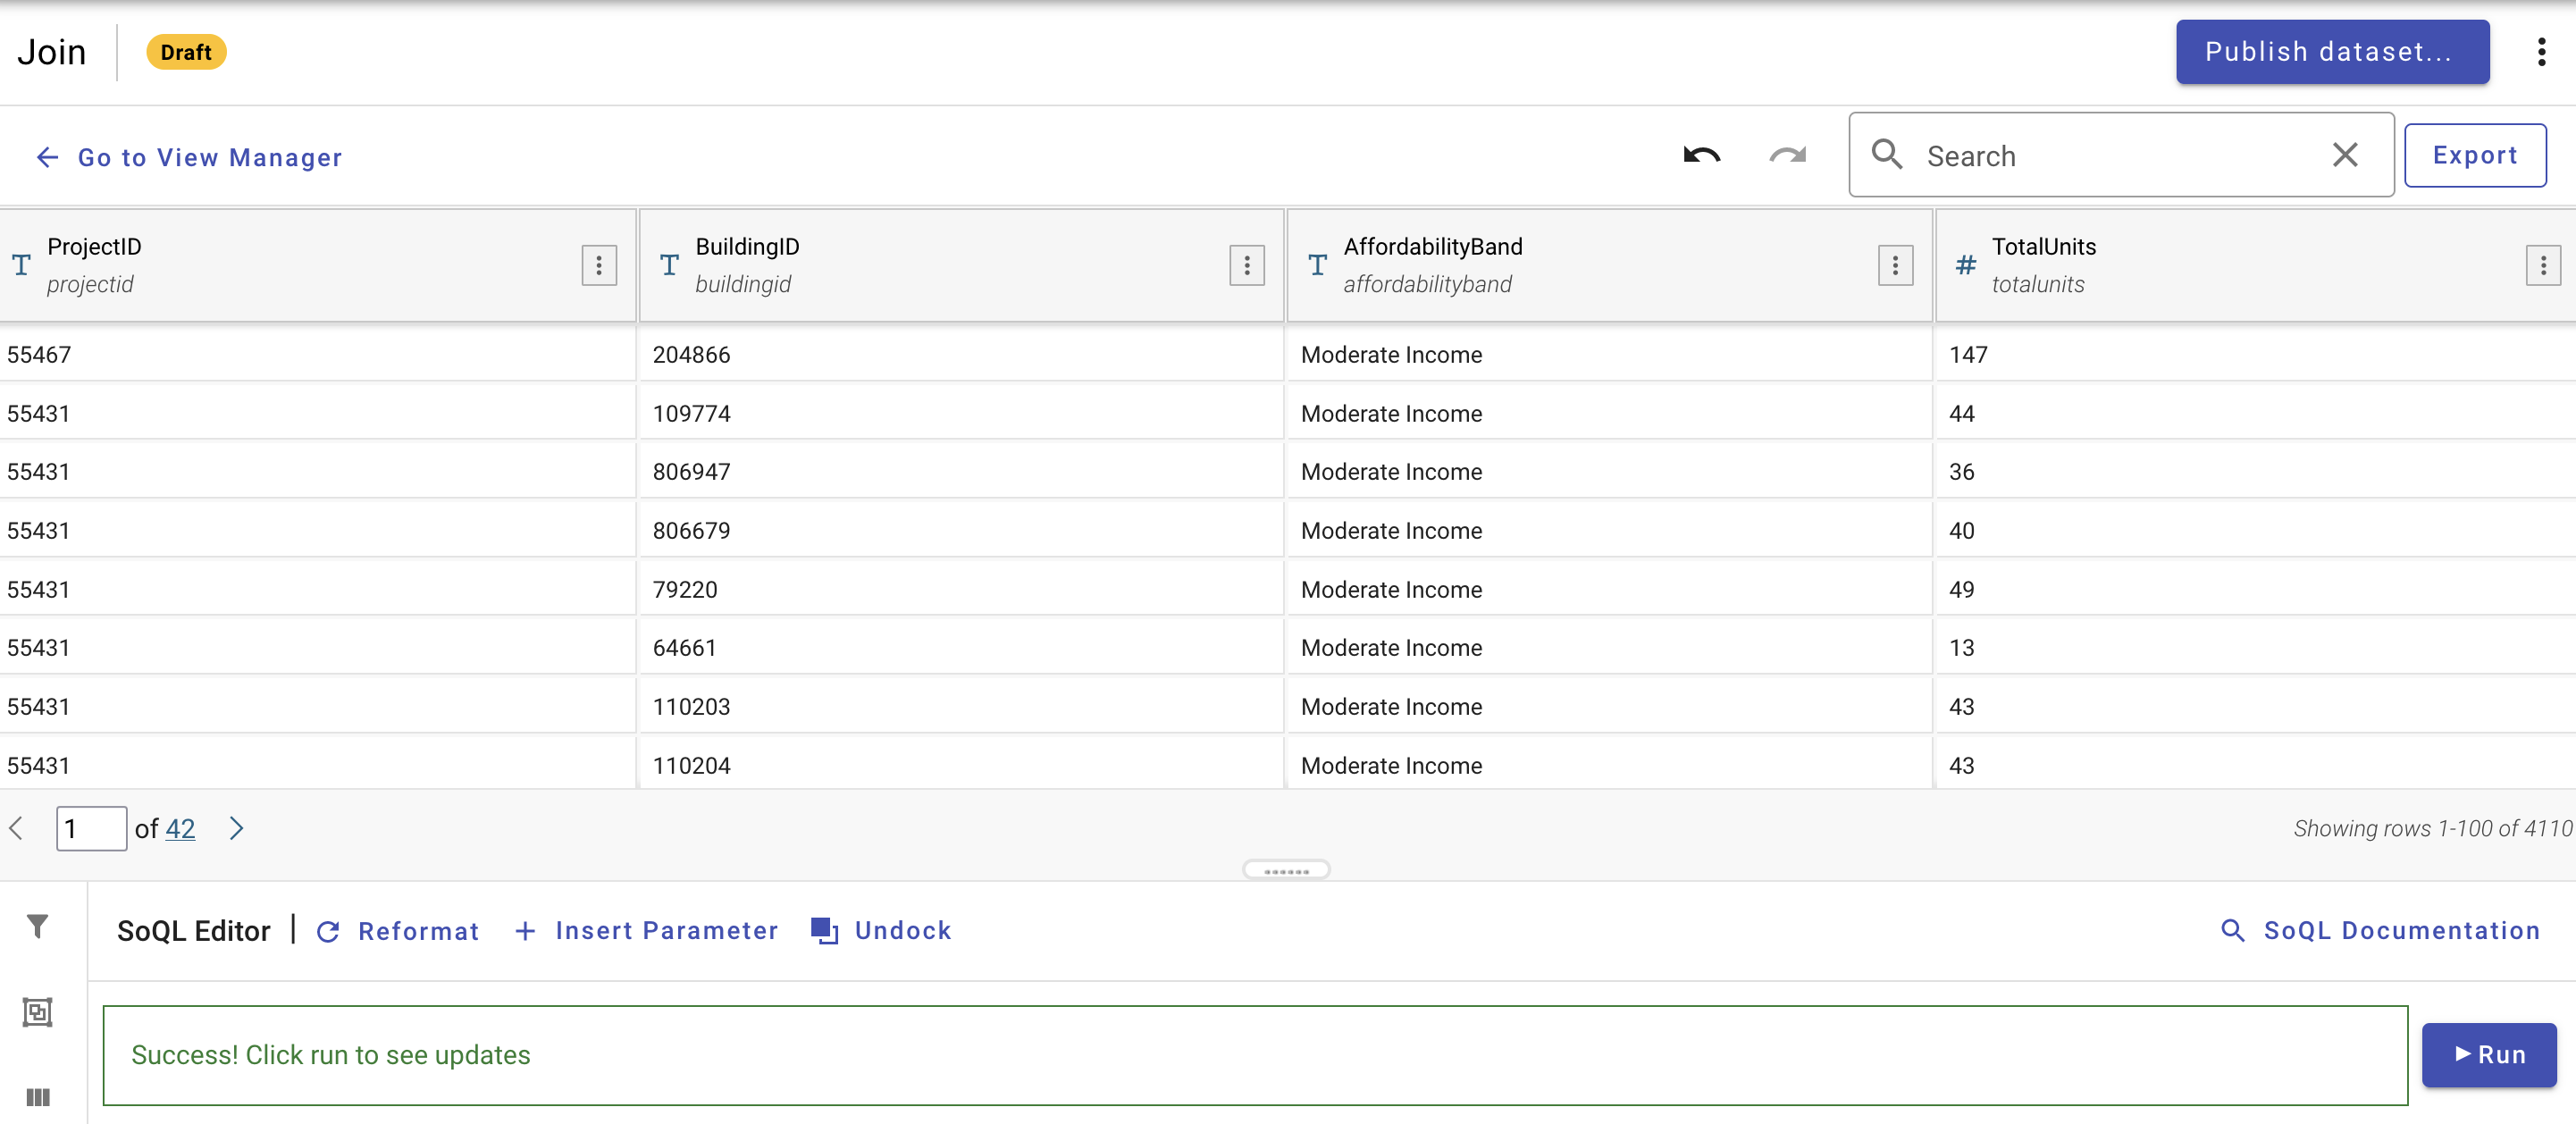The height and width of the screenshot is (1124, 2576).
Task: Click the ProjectID column header name
Action: pyautogui.click(x=94, y=247)
